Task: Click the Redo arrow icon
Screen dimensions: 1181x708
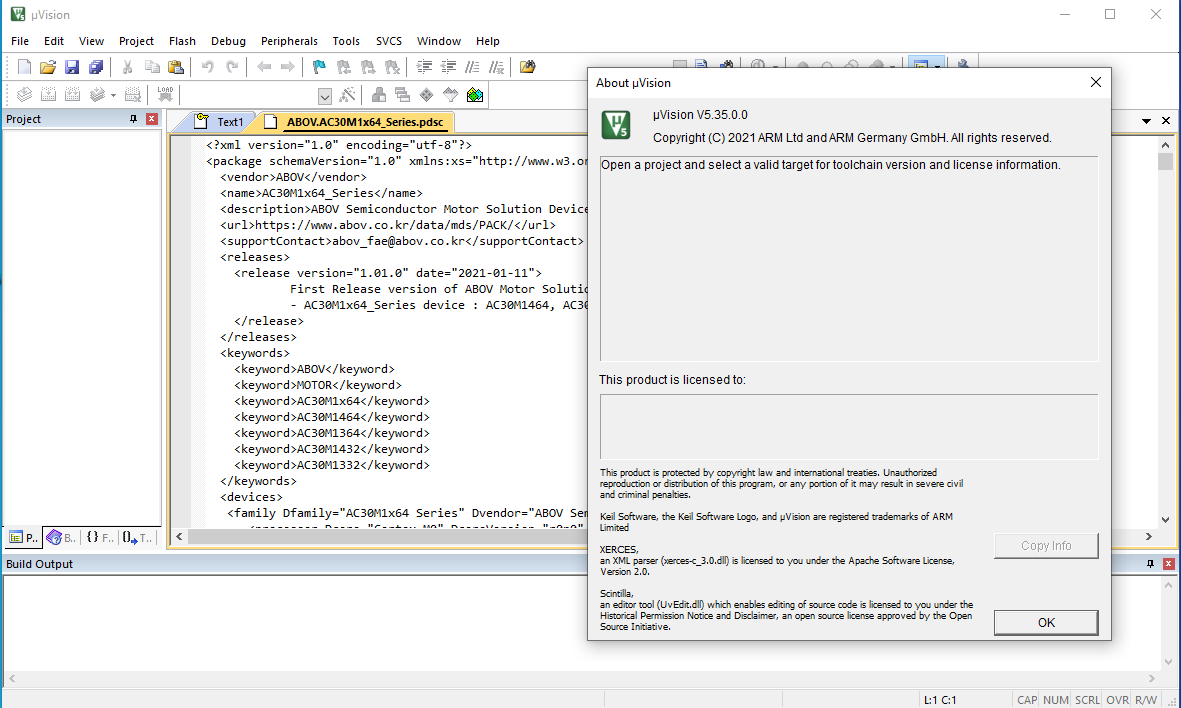Action: coord(232,67)
